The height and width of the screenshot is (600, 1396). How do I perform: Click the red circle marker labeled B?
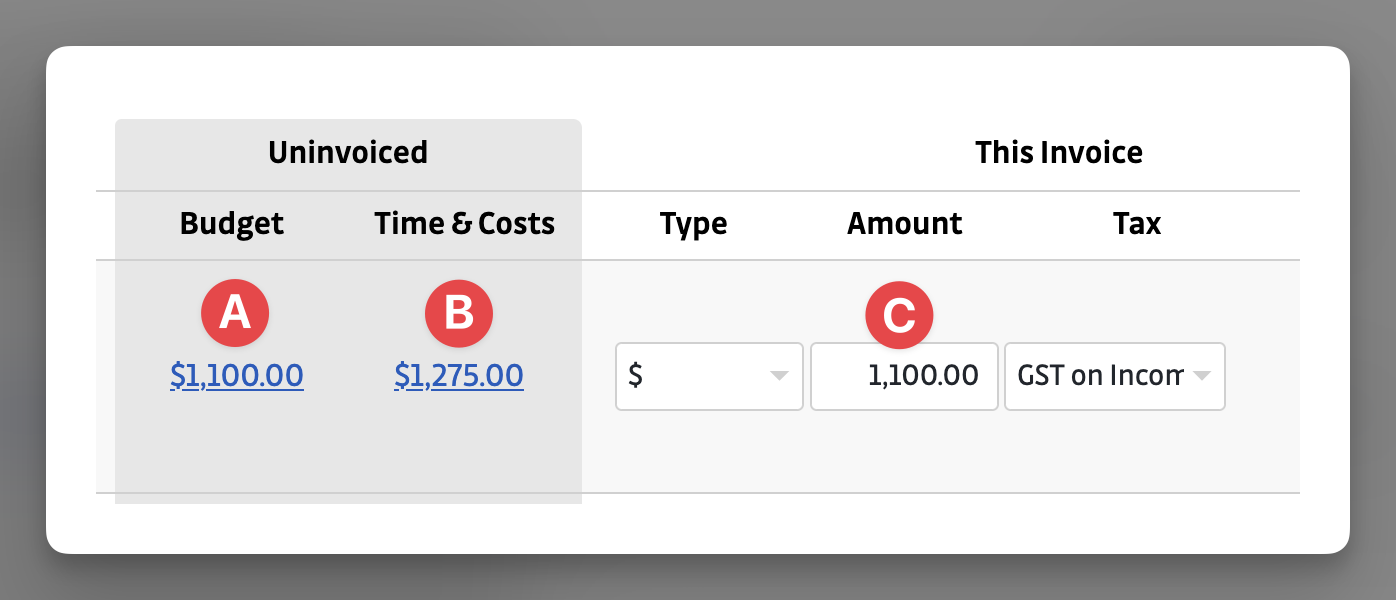[x=459, y=313]
